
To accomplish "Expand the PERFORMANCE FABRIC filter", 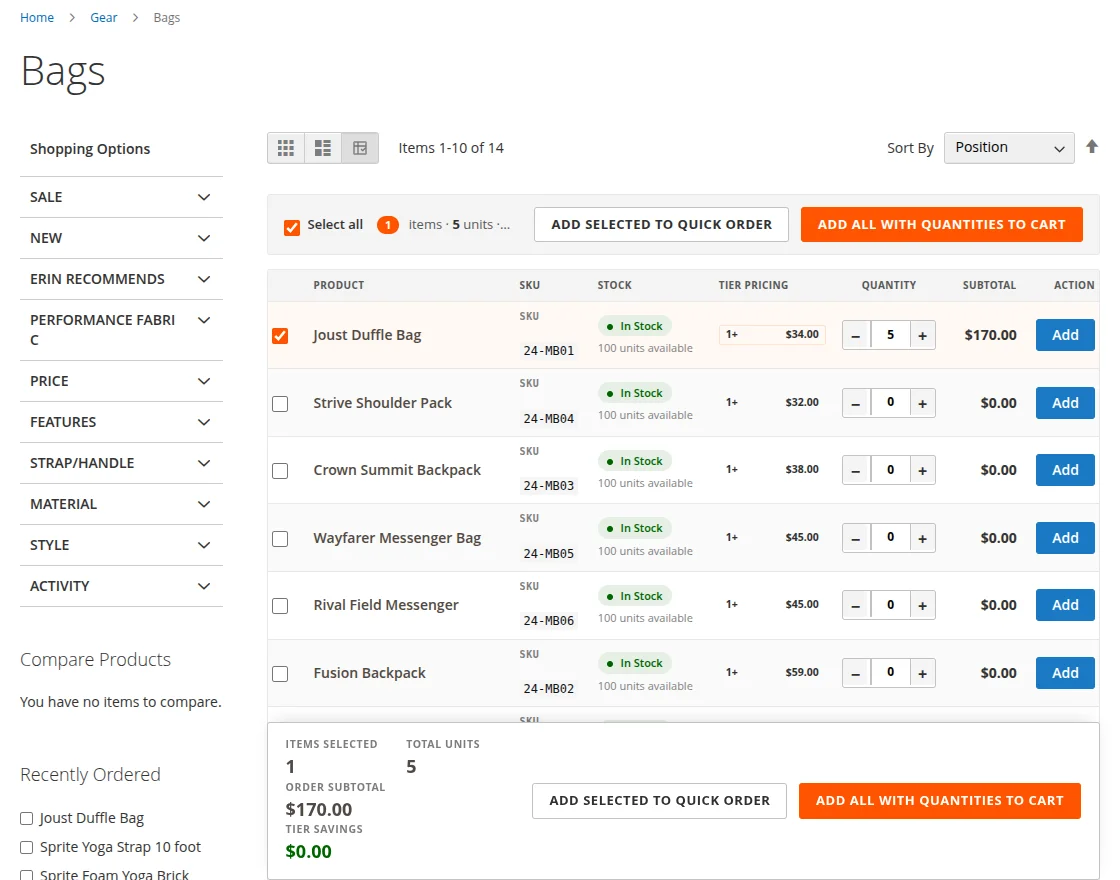I will click(121, 330).
